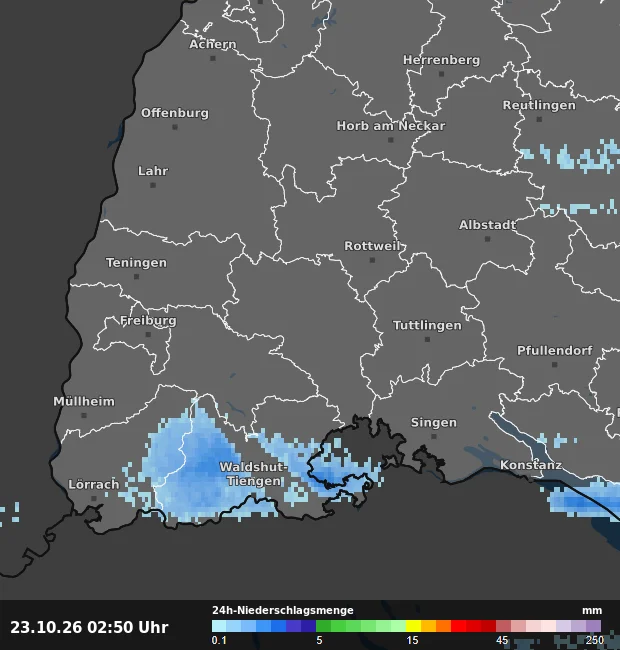
Task: Click the Albstadt location marker square
Action: coord(487,239)
